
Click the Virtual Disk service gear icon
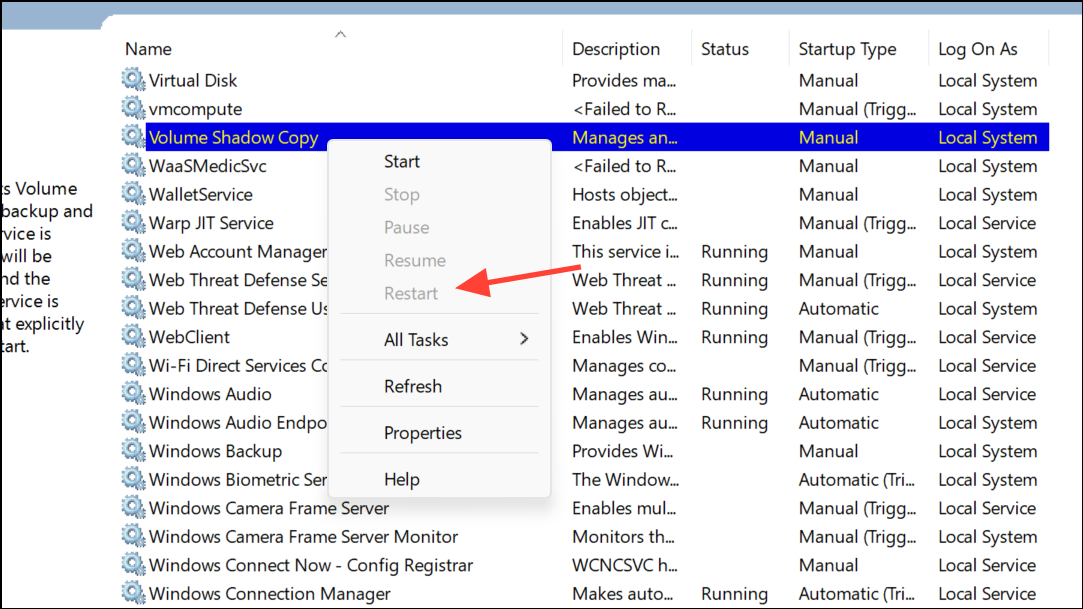point(133,79)
